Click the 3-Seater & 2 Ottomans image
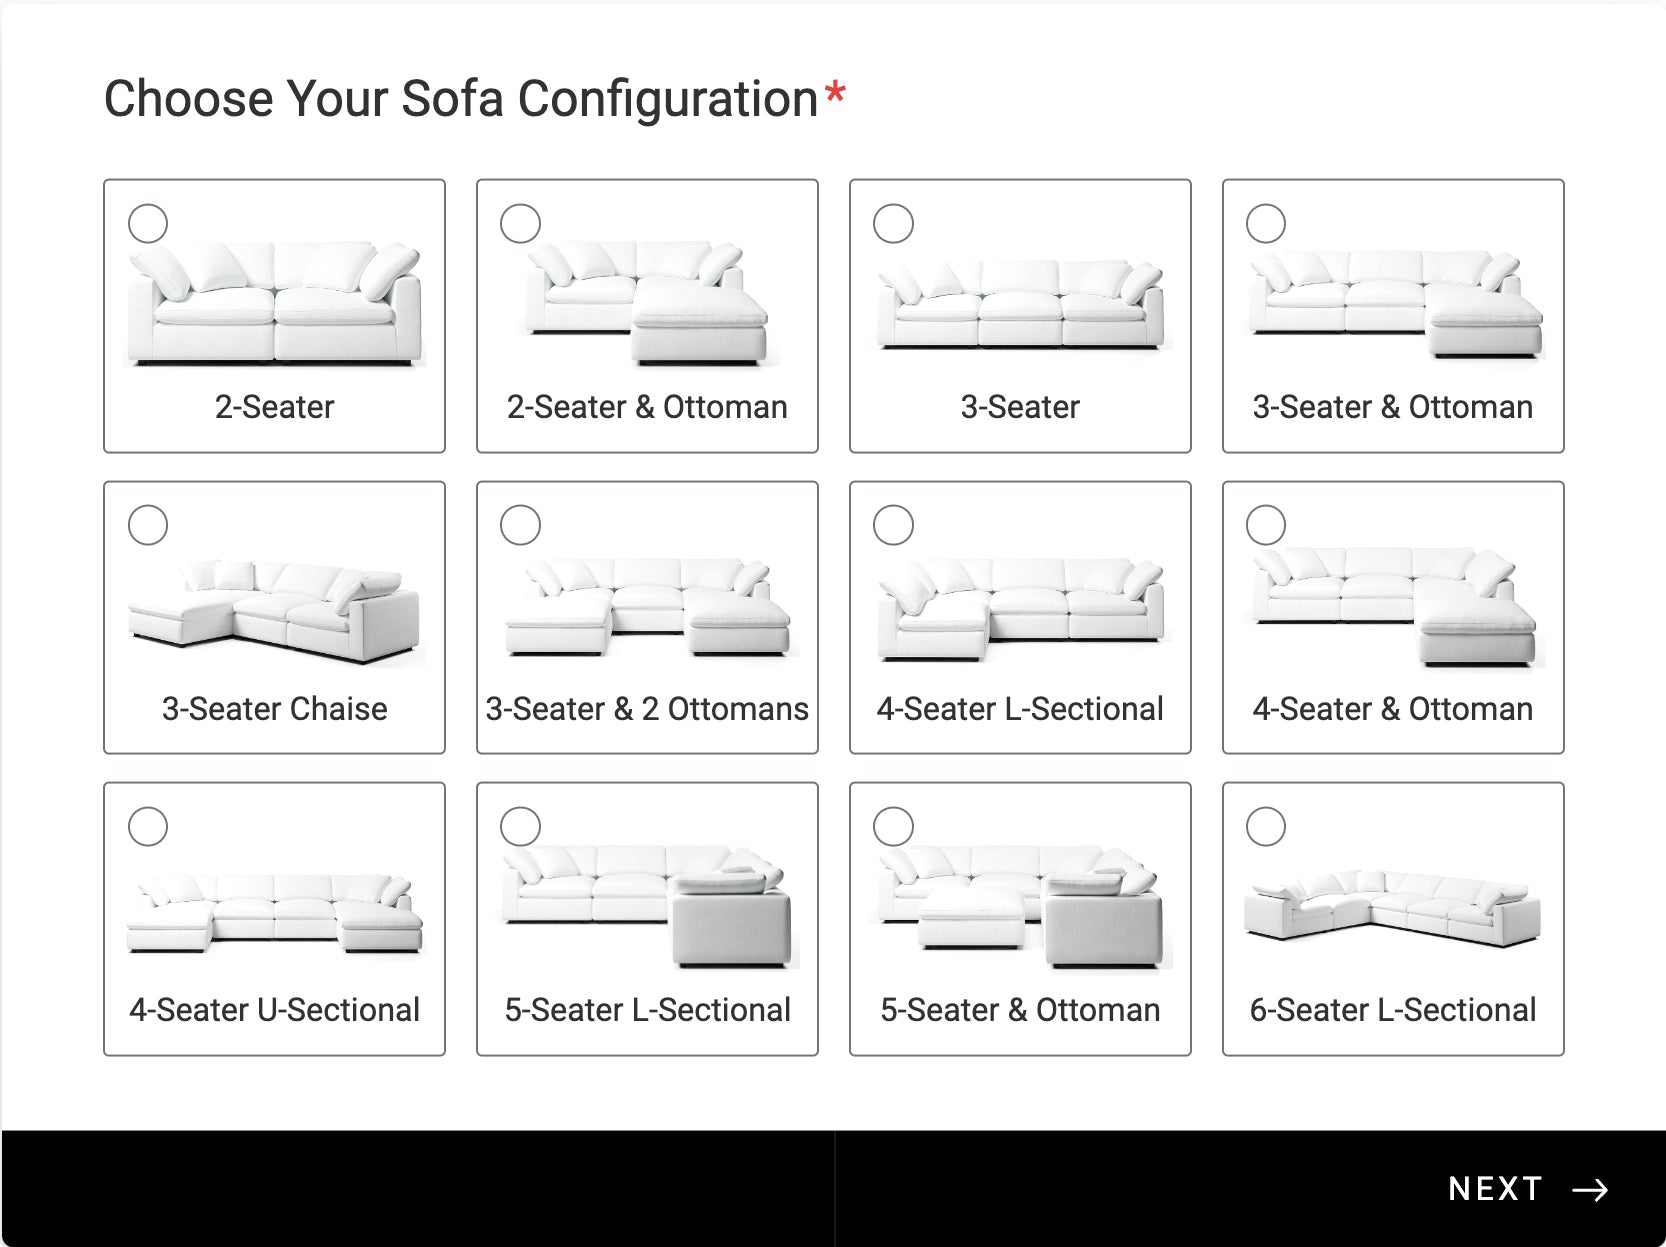Image resolution: width=1666 pixels, height=1247 pixels. coord(647,608)
